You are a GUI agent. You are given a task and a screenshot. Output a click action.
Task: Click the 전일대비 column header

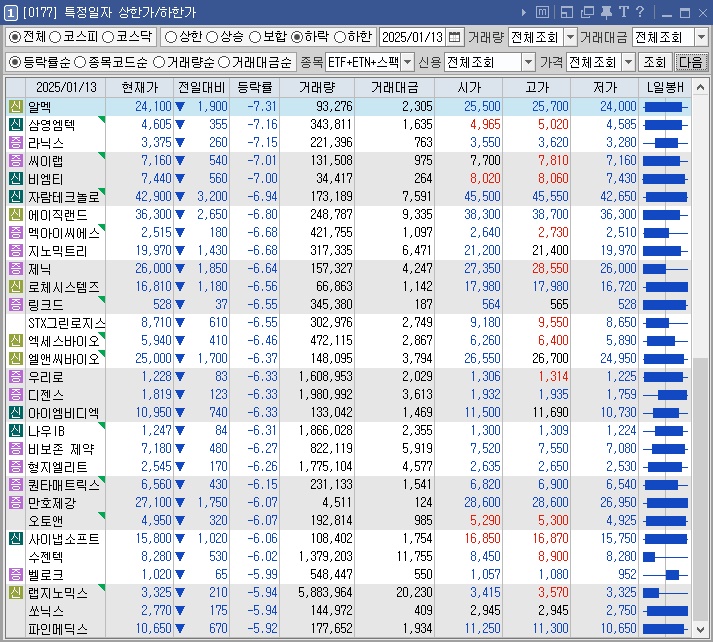[x=201, y=87]
